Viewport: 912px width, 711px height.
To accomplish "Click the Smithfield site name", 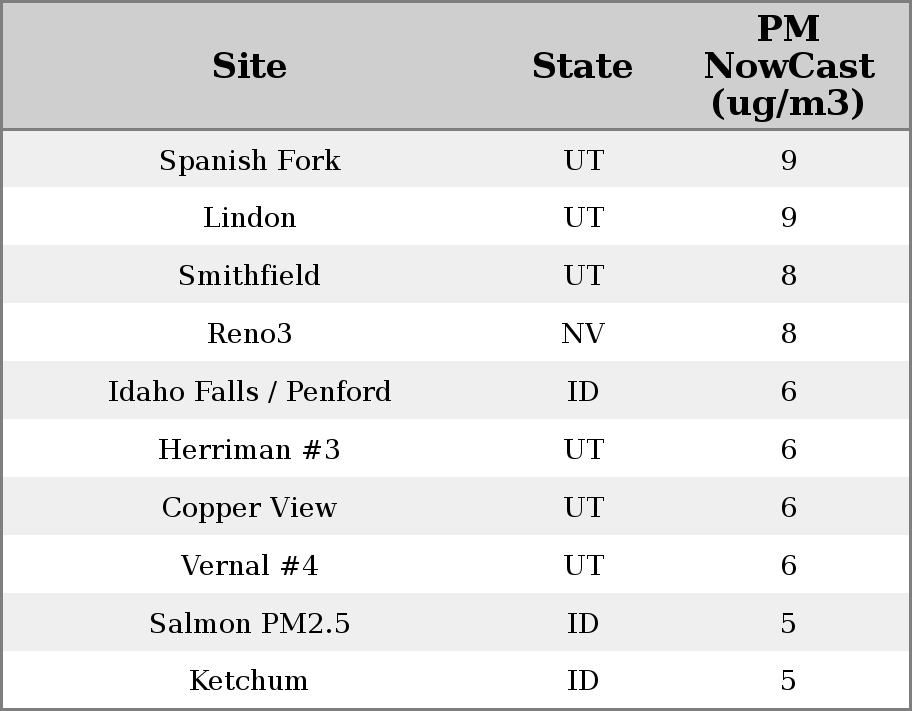I will pos(249,276).
